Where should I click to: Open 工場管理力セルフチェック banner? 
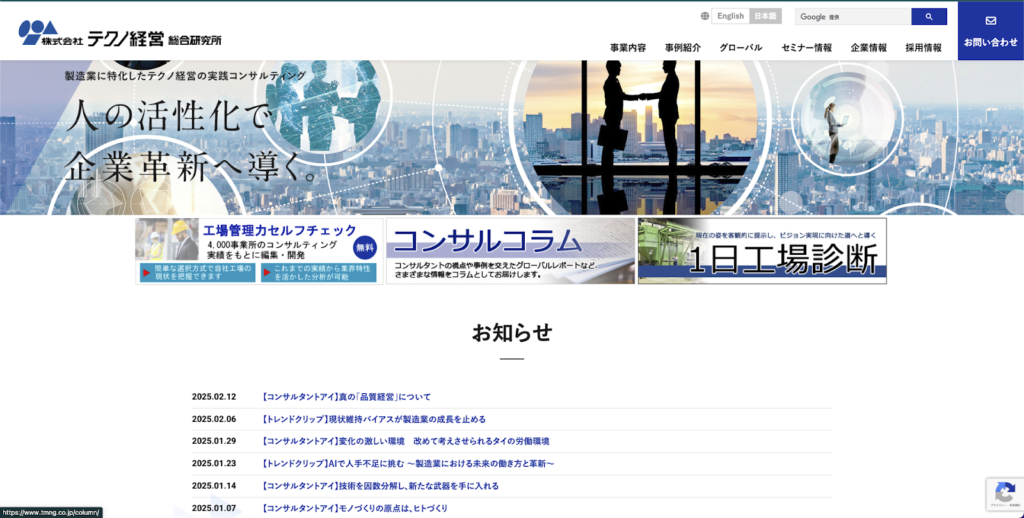pyautogui.click(x=258, y=251)
